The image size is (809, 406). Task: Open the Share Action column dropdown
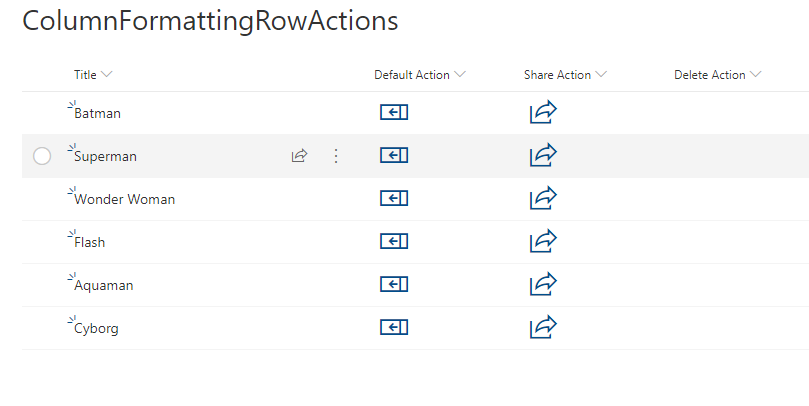click(601, 75)
